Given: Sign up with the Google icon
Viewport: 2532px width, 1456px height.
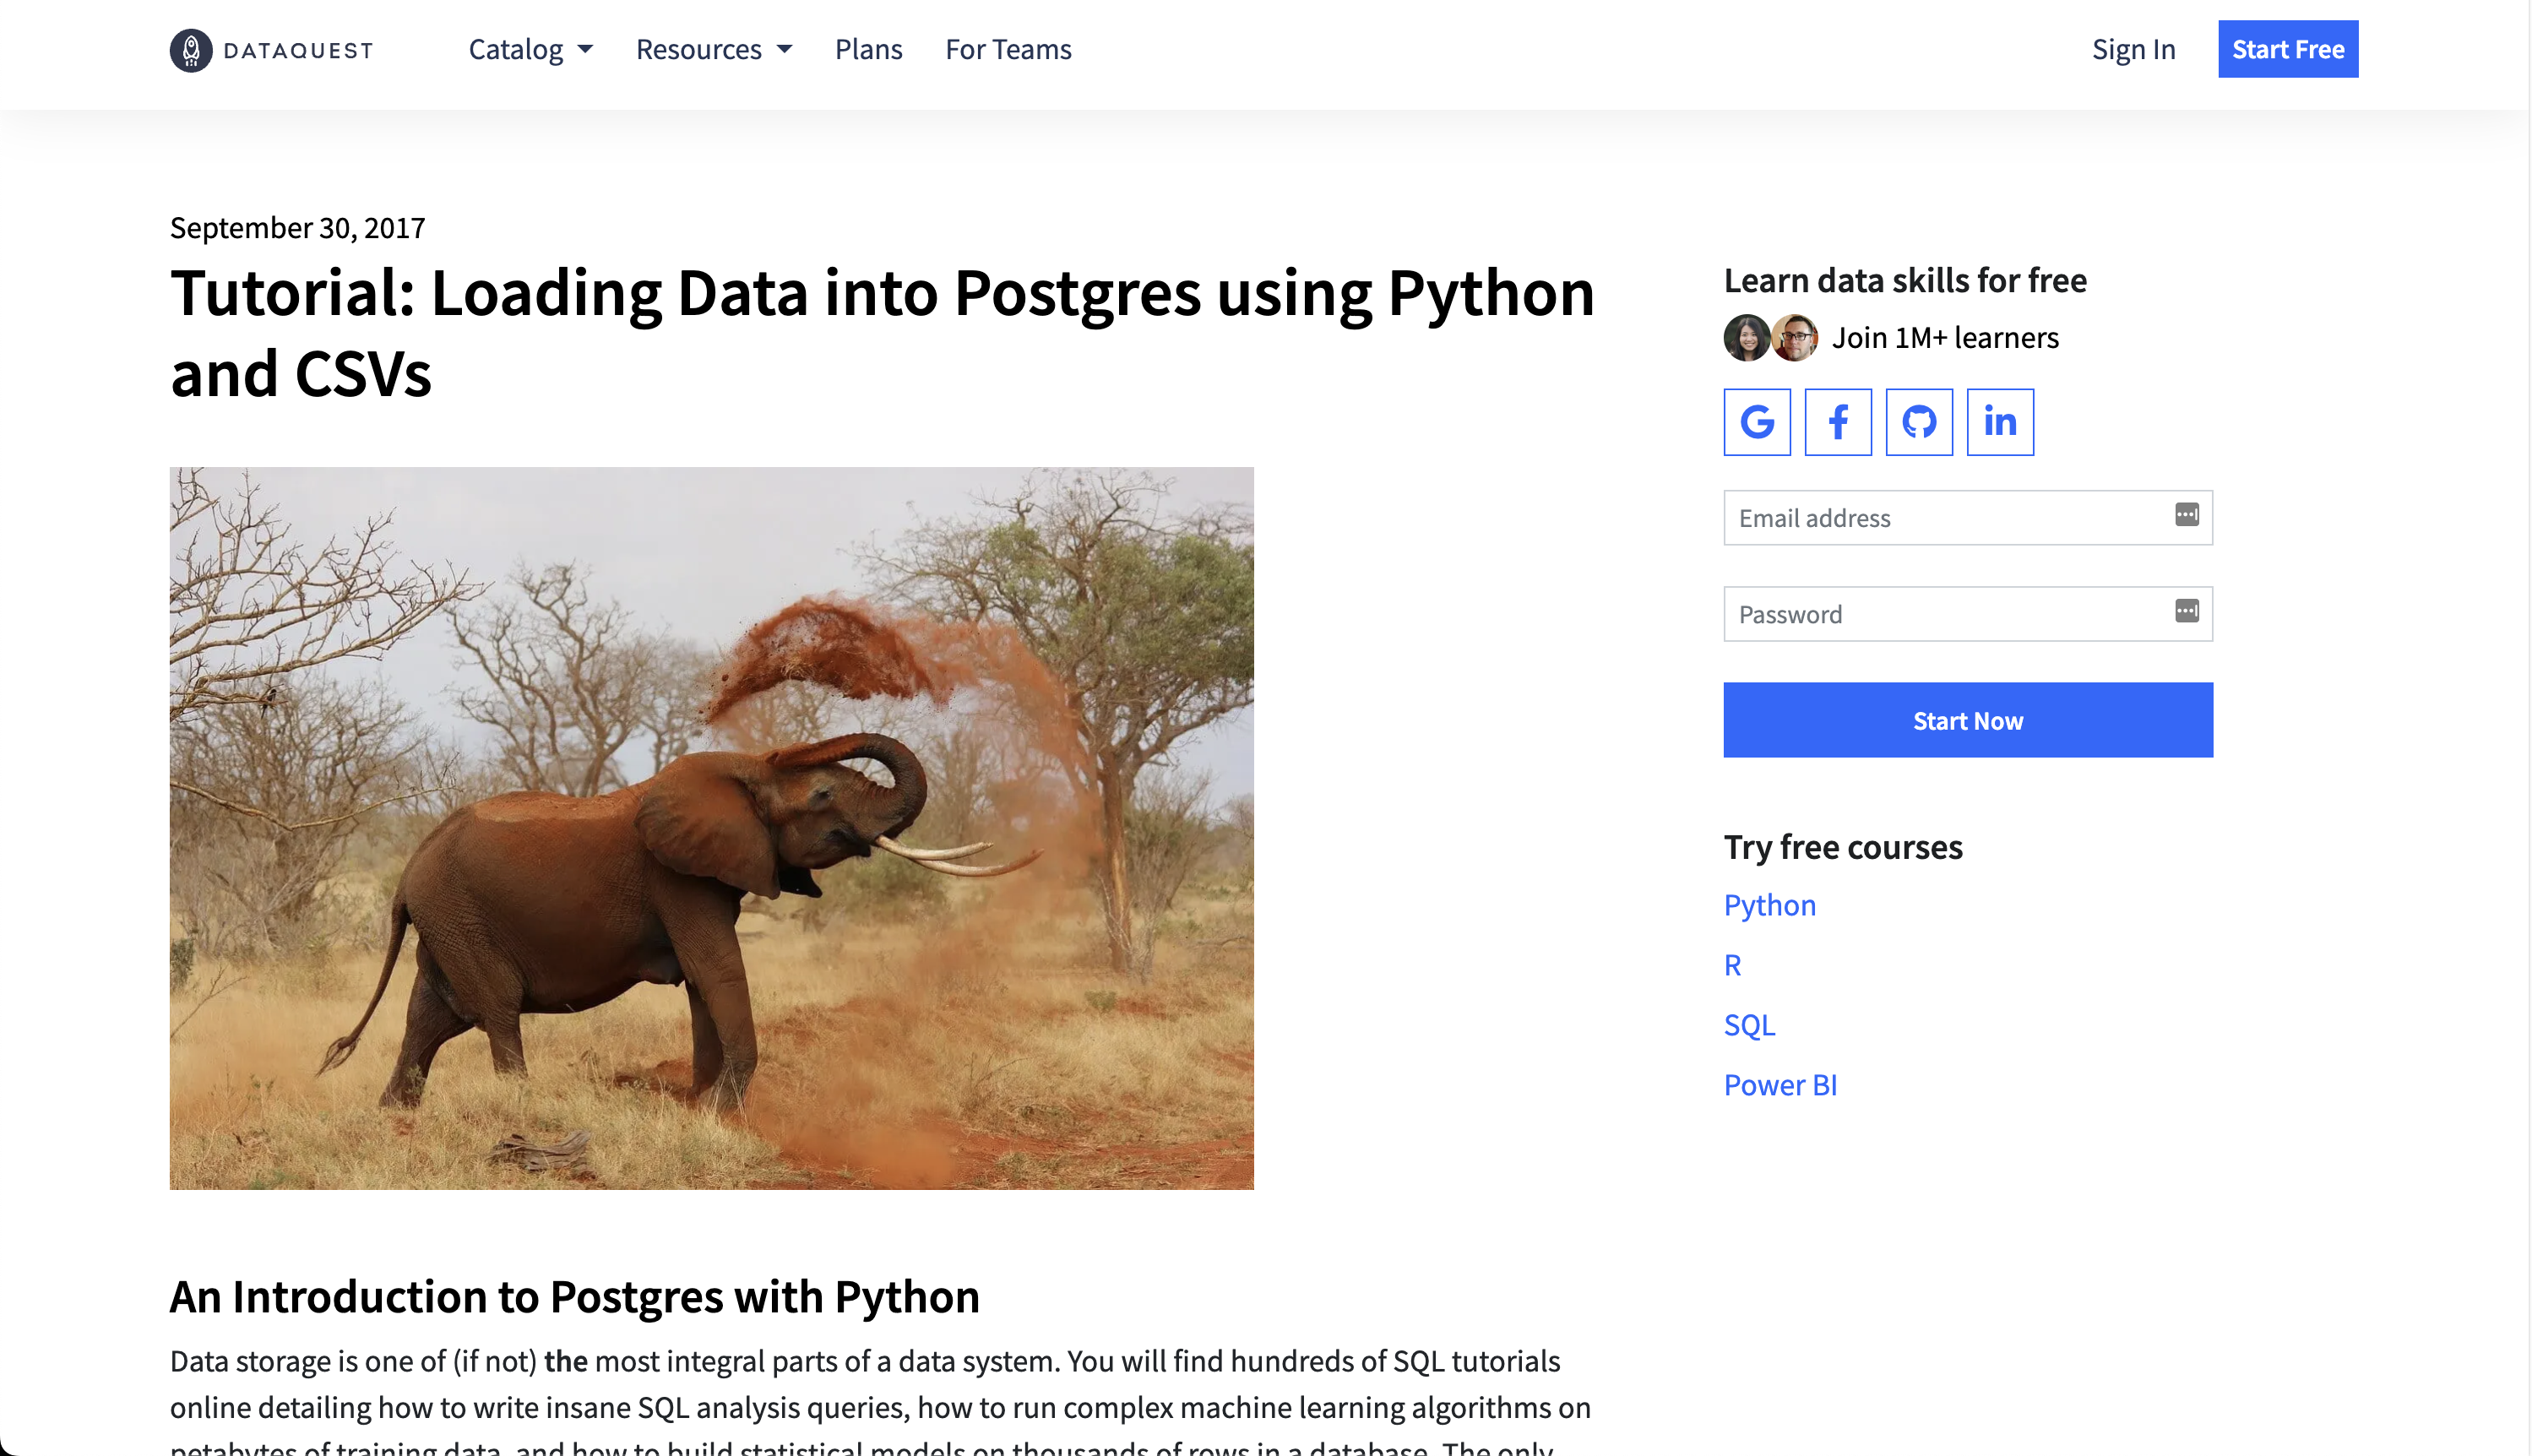Looking at the screenshot, I should pos(1757,422).
